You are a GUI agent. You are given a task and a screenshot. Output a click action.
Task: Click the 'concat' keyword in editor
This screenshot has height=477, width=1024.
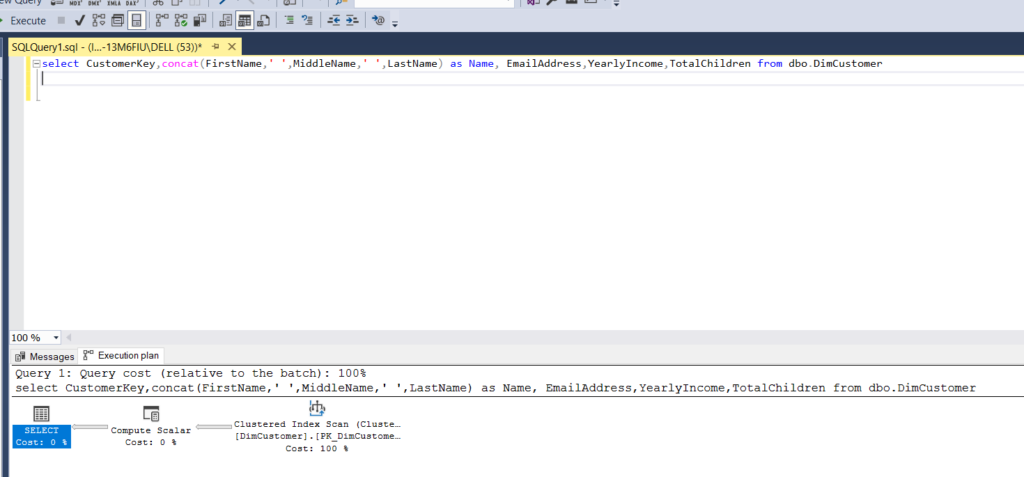[x=180, y=64]
